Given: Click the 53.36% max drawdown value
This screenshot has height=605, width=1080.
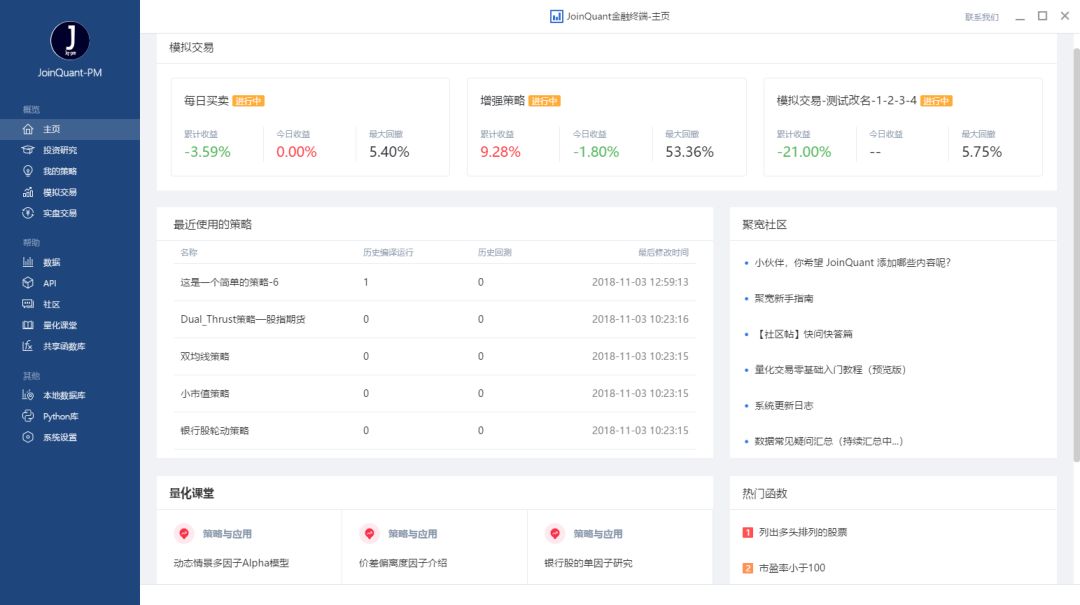Looking at the screenshot, I should (x=689, y=152).
